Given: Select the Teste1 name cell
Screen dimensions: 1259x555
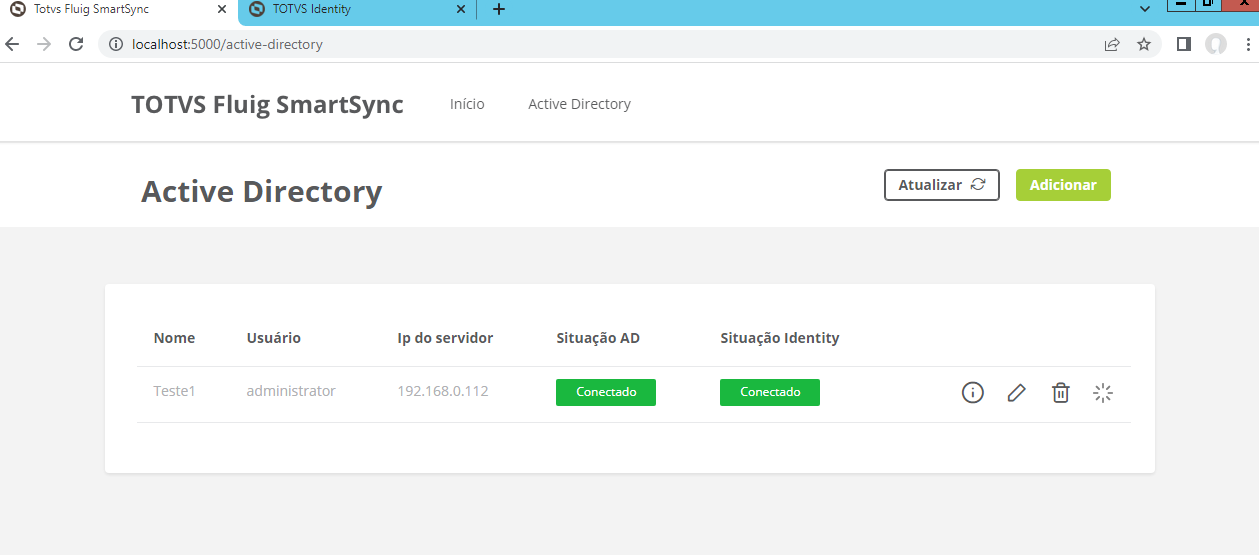Looking at the screenshot, I should tap(174, 391).
